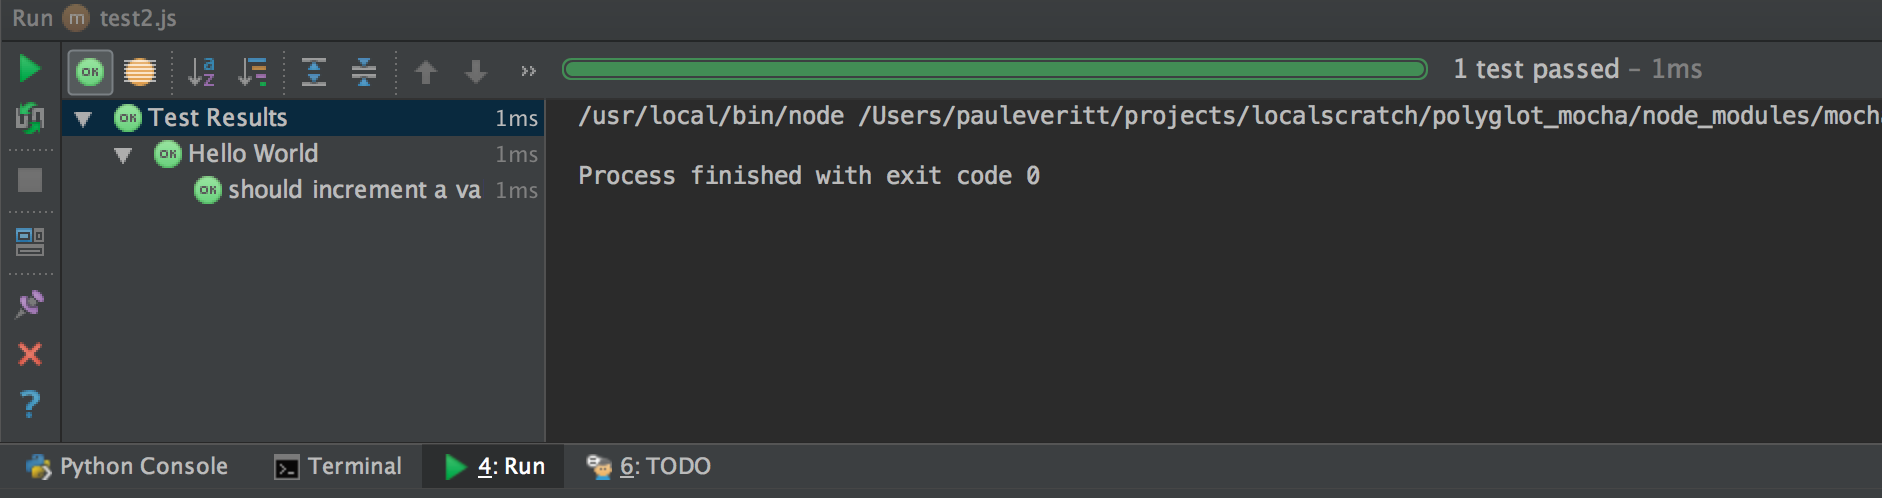Click the gray Stop process square

tap(30, 180)
